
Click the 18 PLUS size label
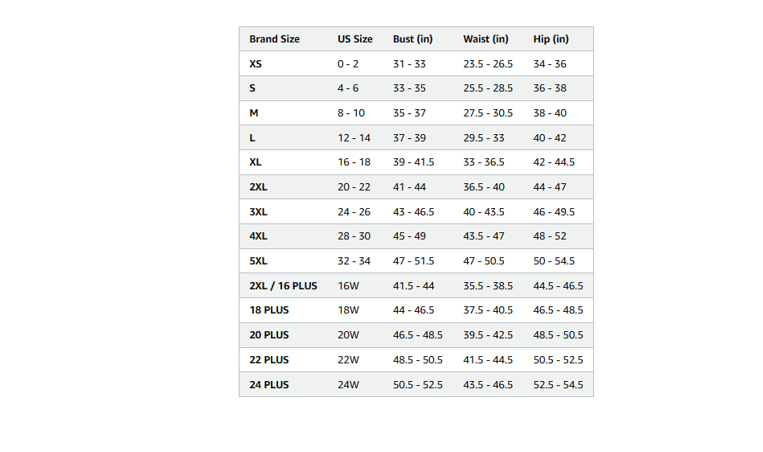pos(269,310)
